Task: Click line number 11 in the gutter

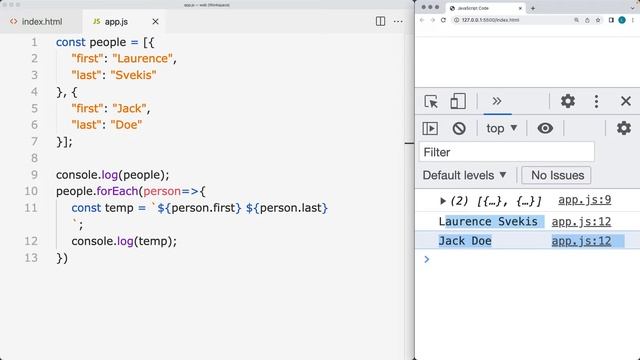Action: [31, 208]
